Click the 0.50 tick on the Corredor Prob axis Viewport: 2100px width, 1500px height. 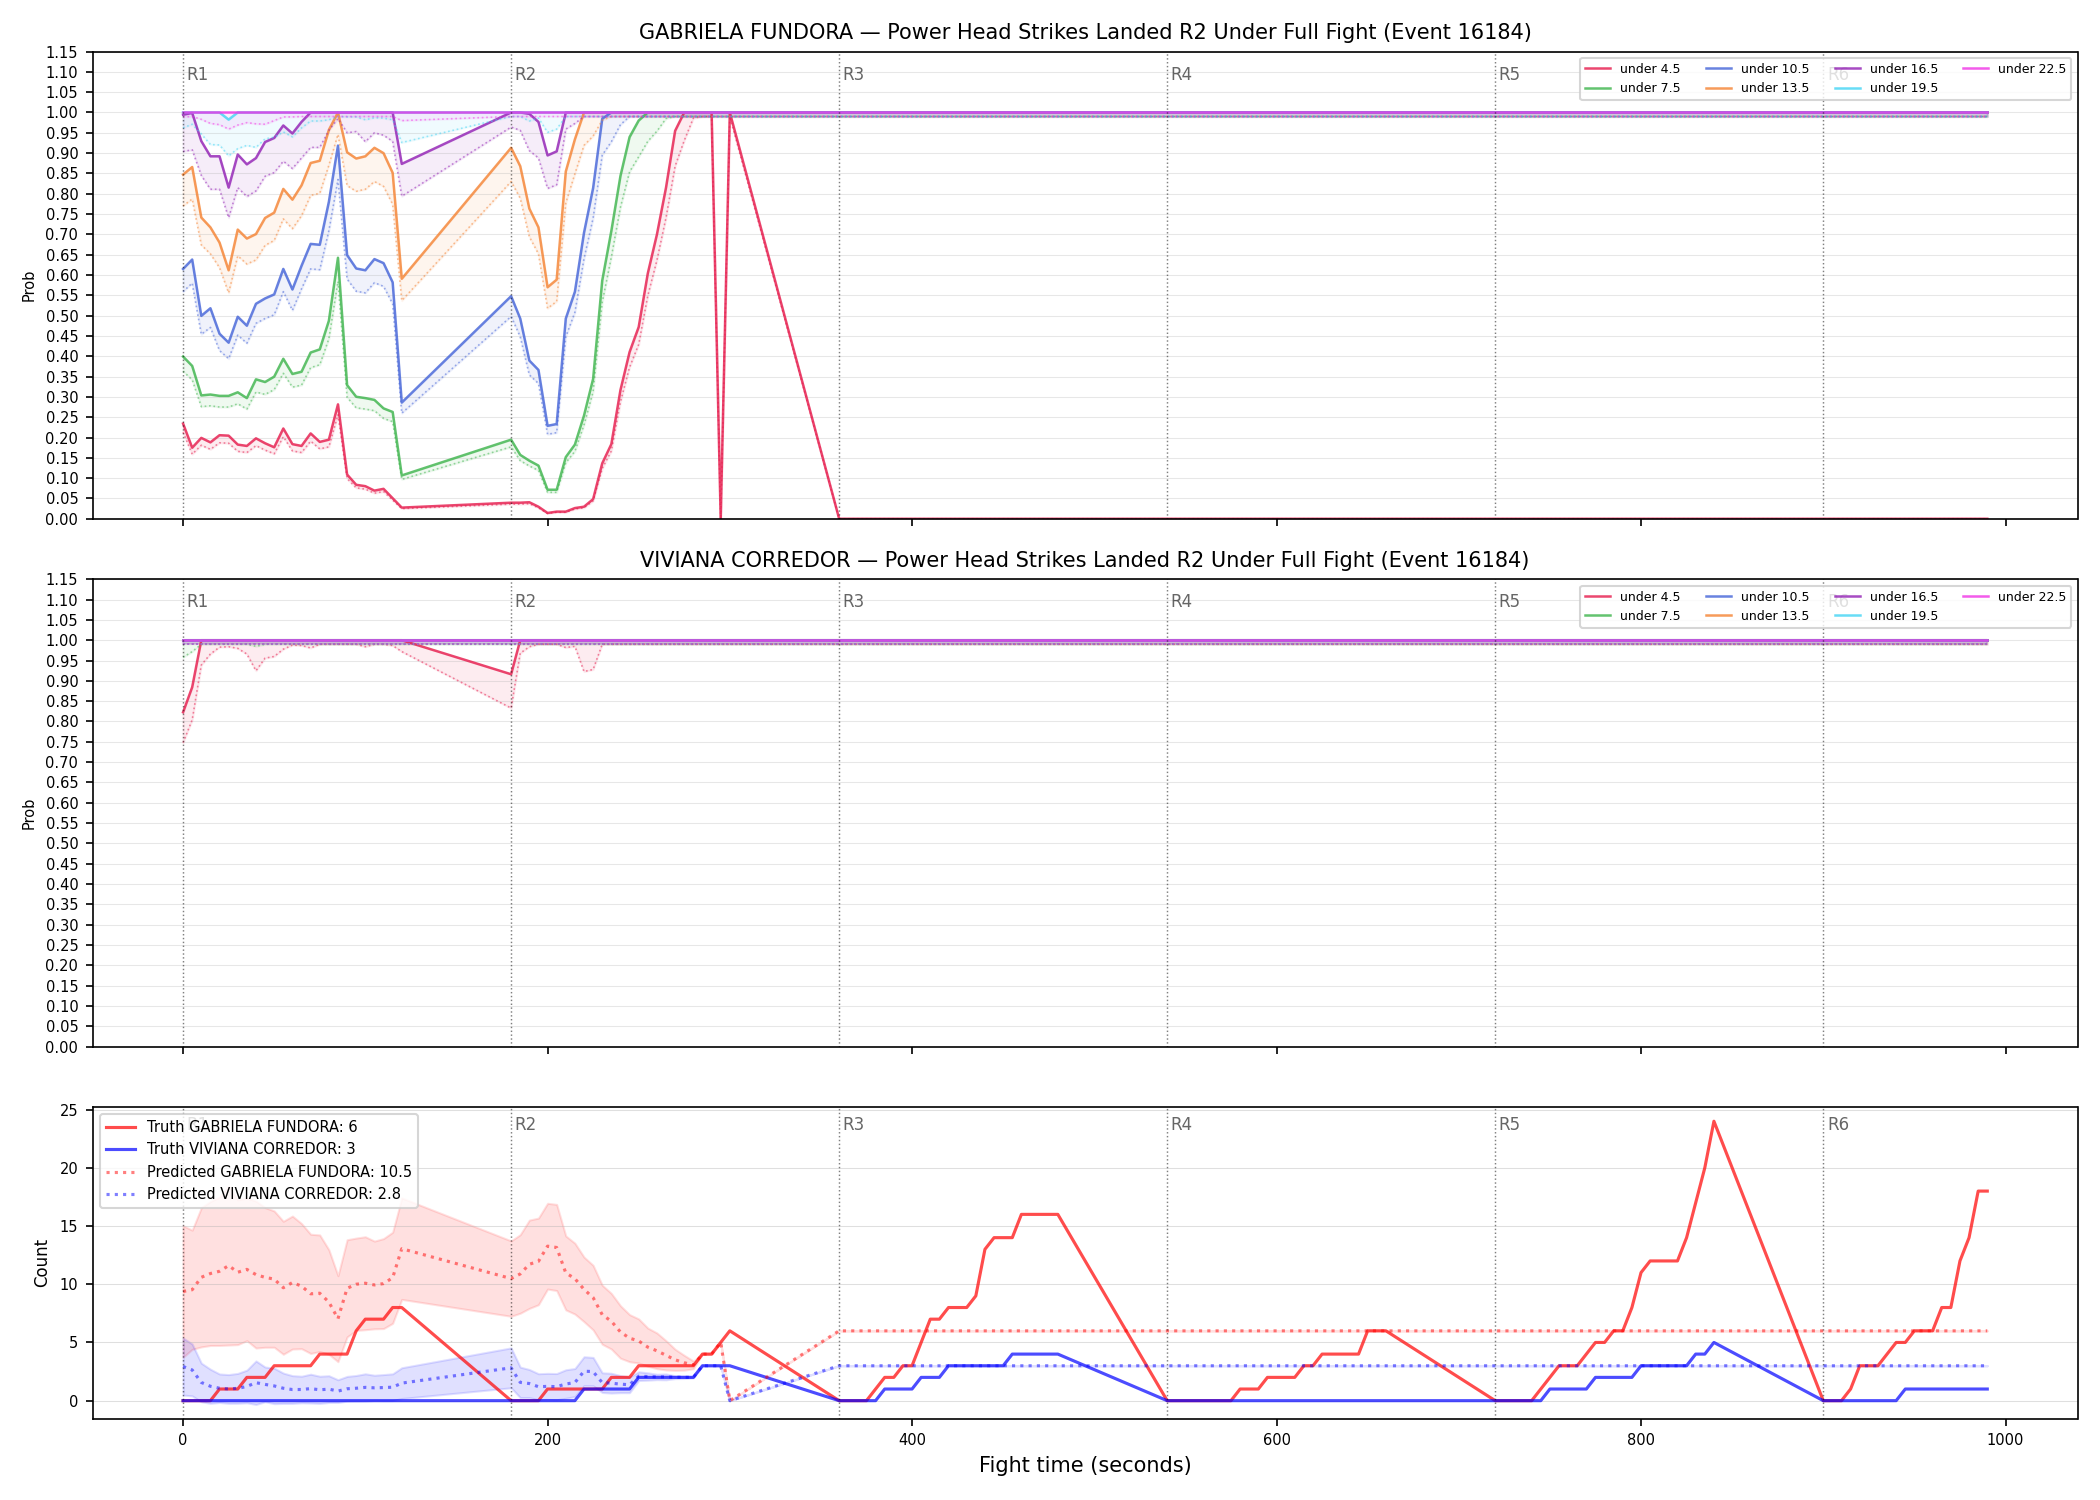tap(64, 843)
